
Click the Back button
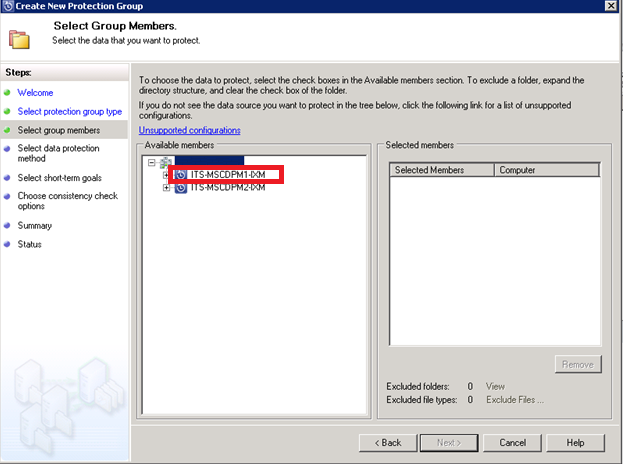pos(388,443)
